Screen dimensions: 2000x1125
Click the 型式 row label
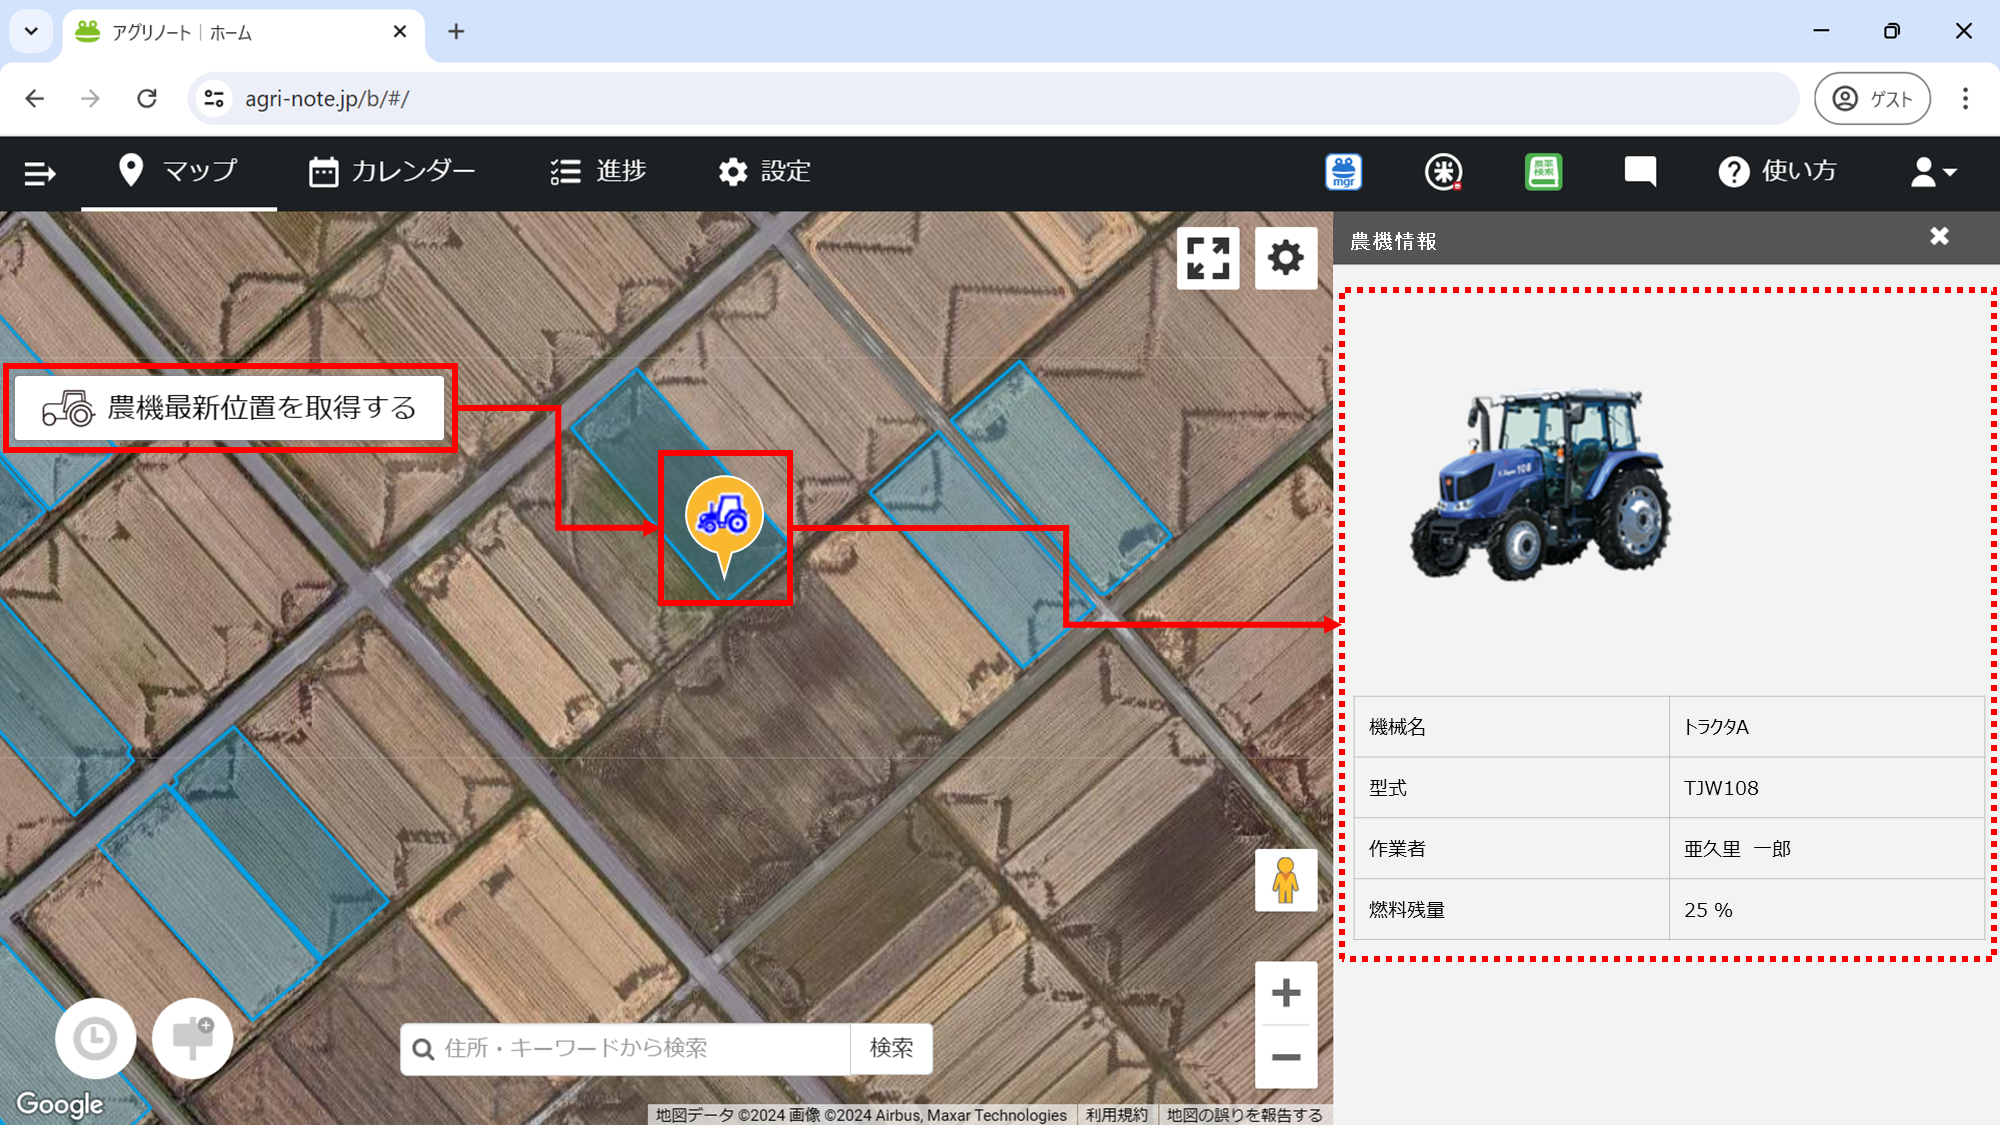click(1388, 788)
